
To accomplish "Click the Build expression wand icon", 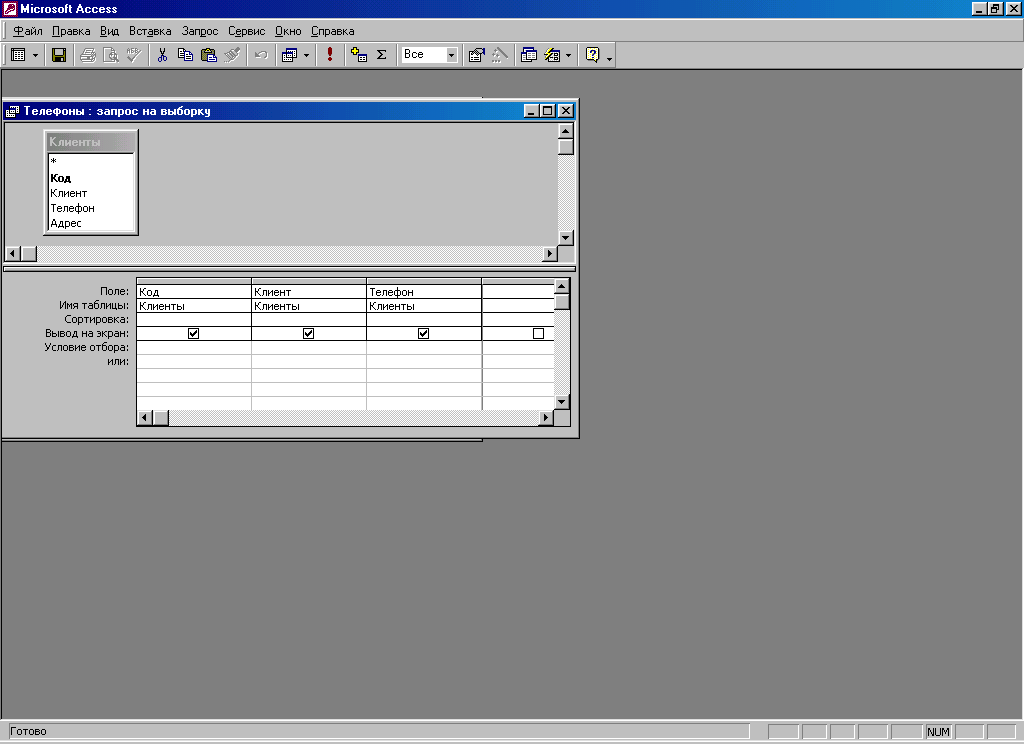I will click(x=500, y=55).
